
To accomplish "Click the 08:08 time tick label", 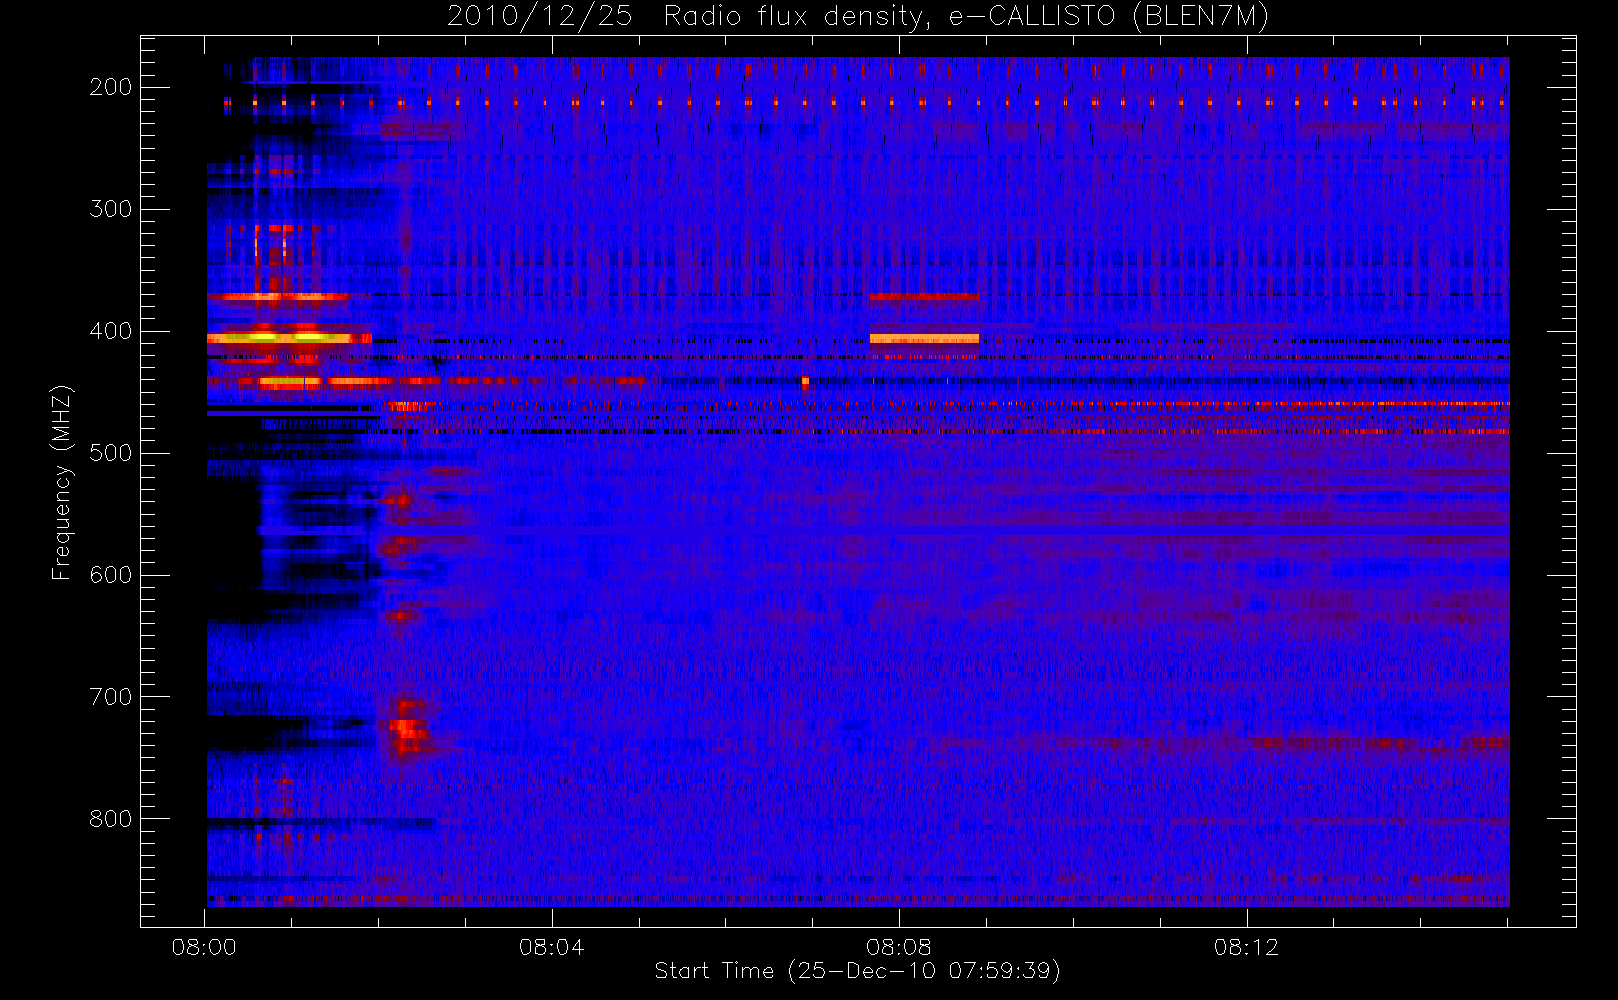I will pos(899,947).
